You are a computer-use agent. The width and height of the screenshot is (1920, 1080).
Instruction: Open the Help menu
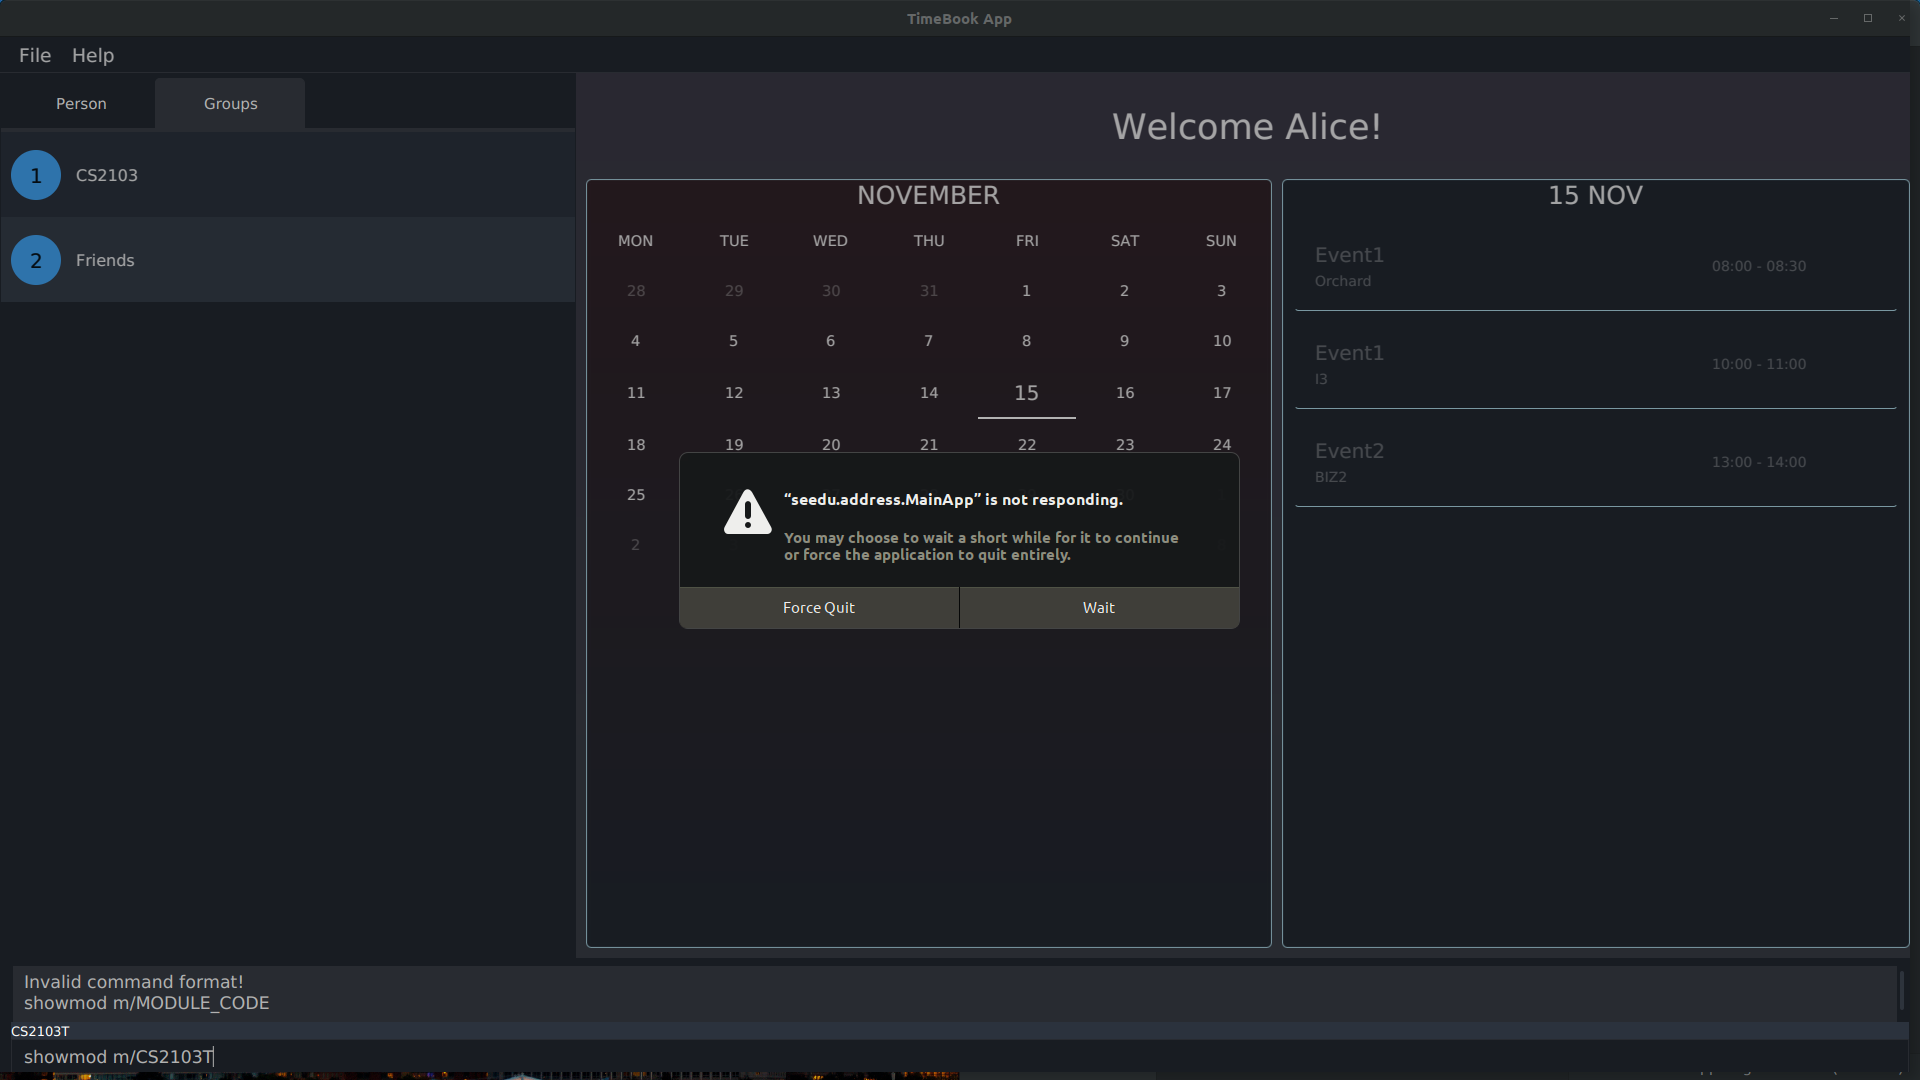[x=93, y=56]
